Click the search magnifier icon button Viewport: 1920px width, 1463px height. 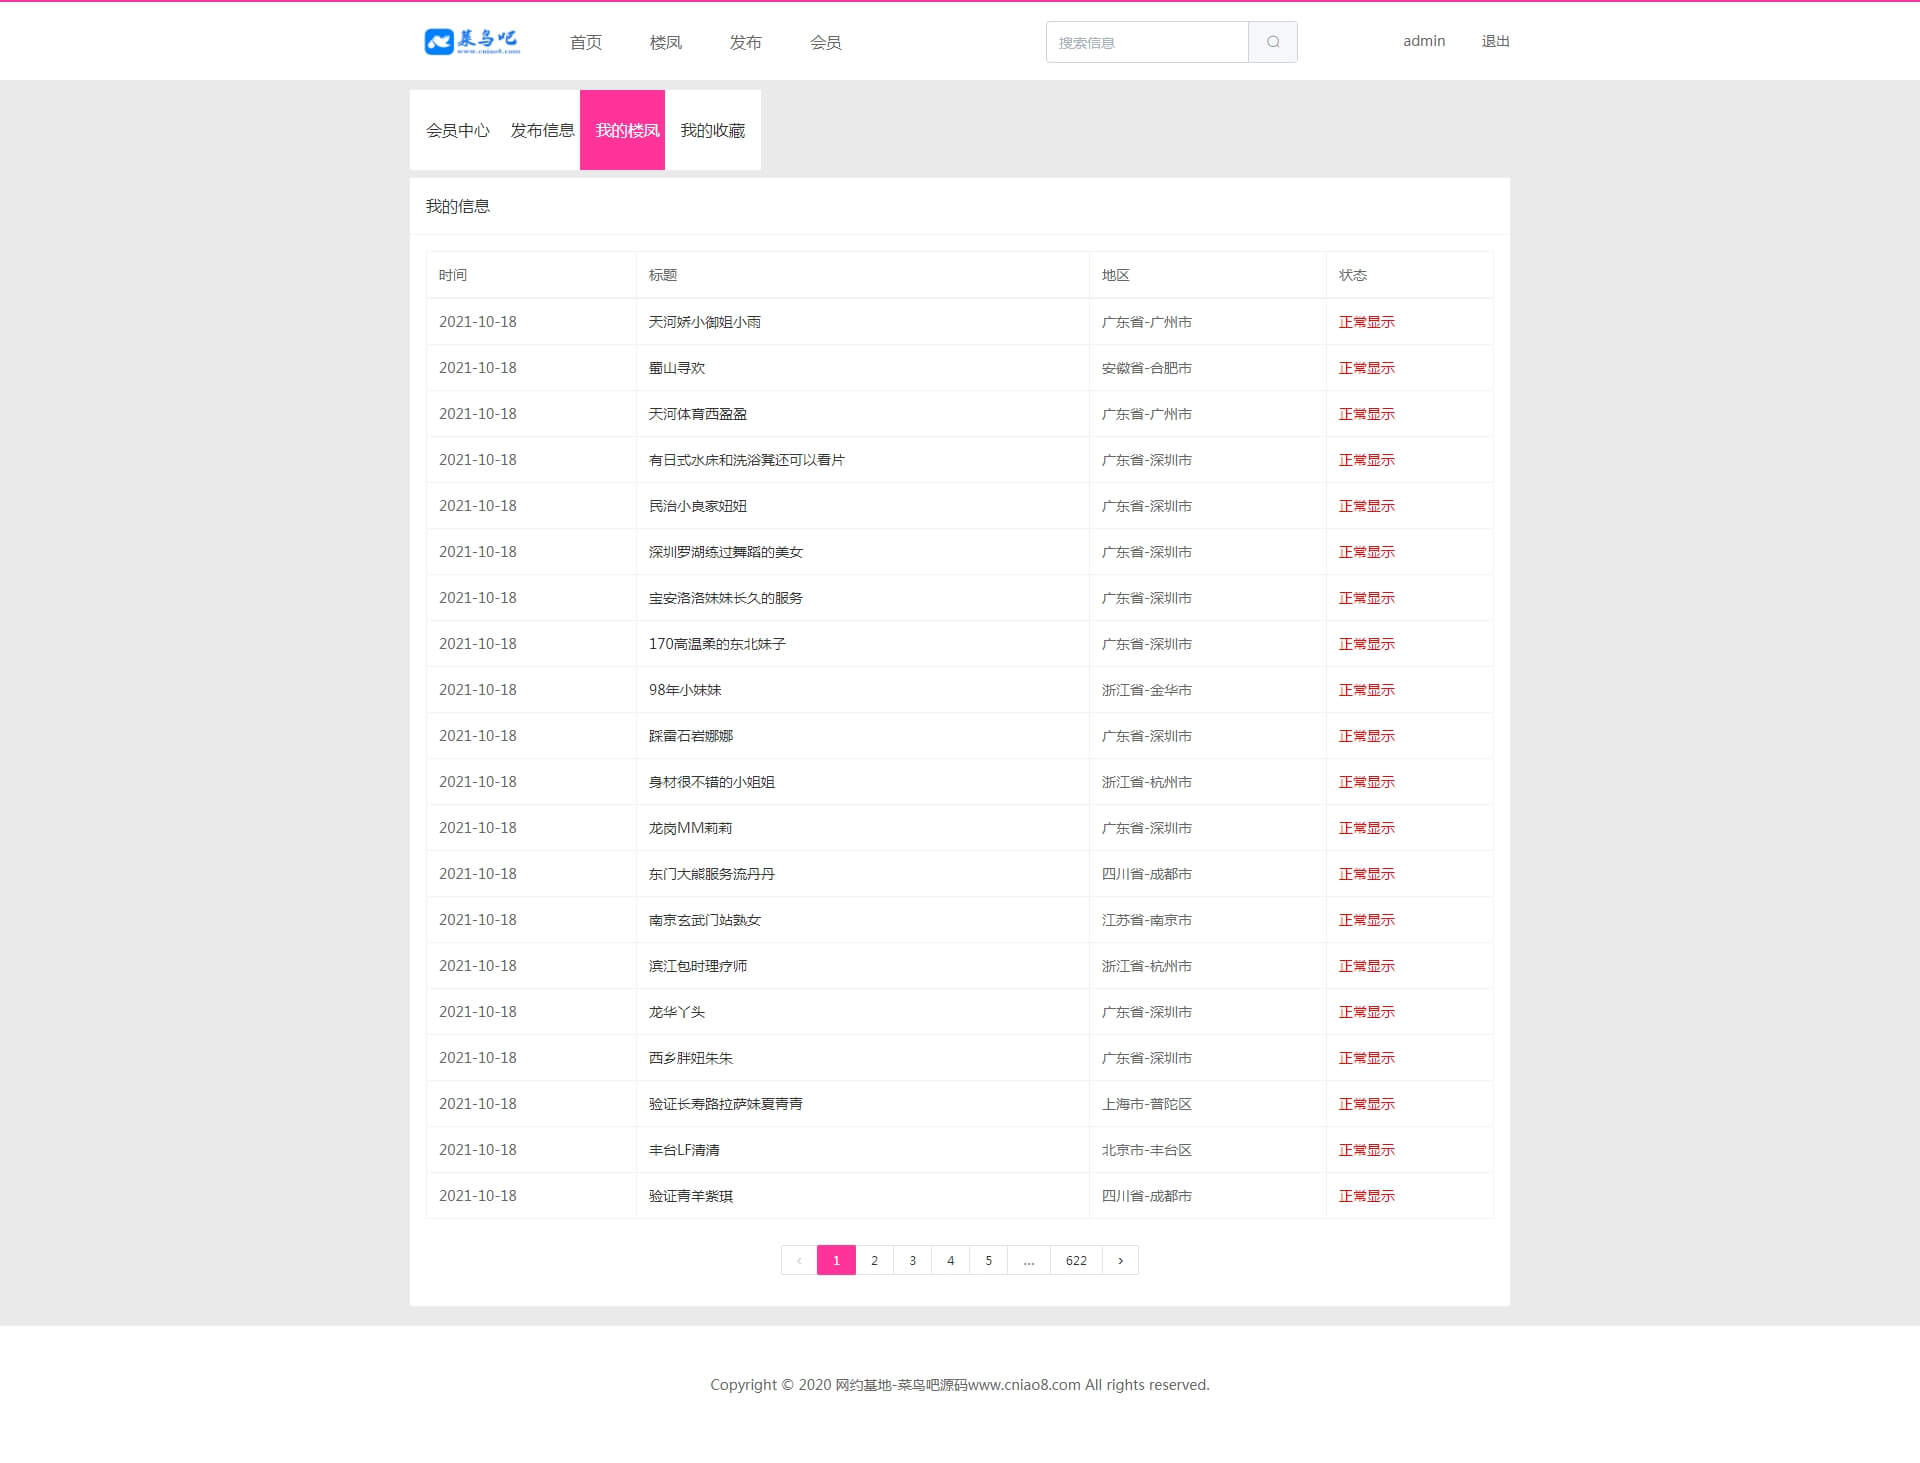(1272, 42)
